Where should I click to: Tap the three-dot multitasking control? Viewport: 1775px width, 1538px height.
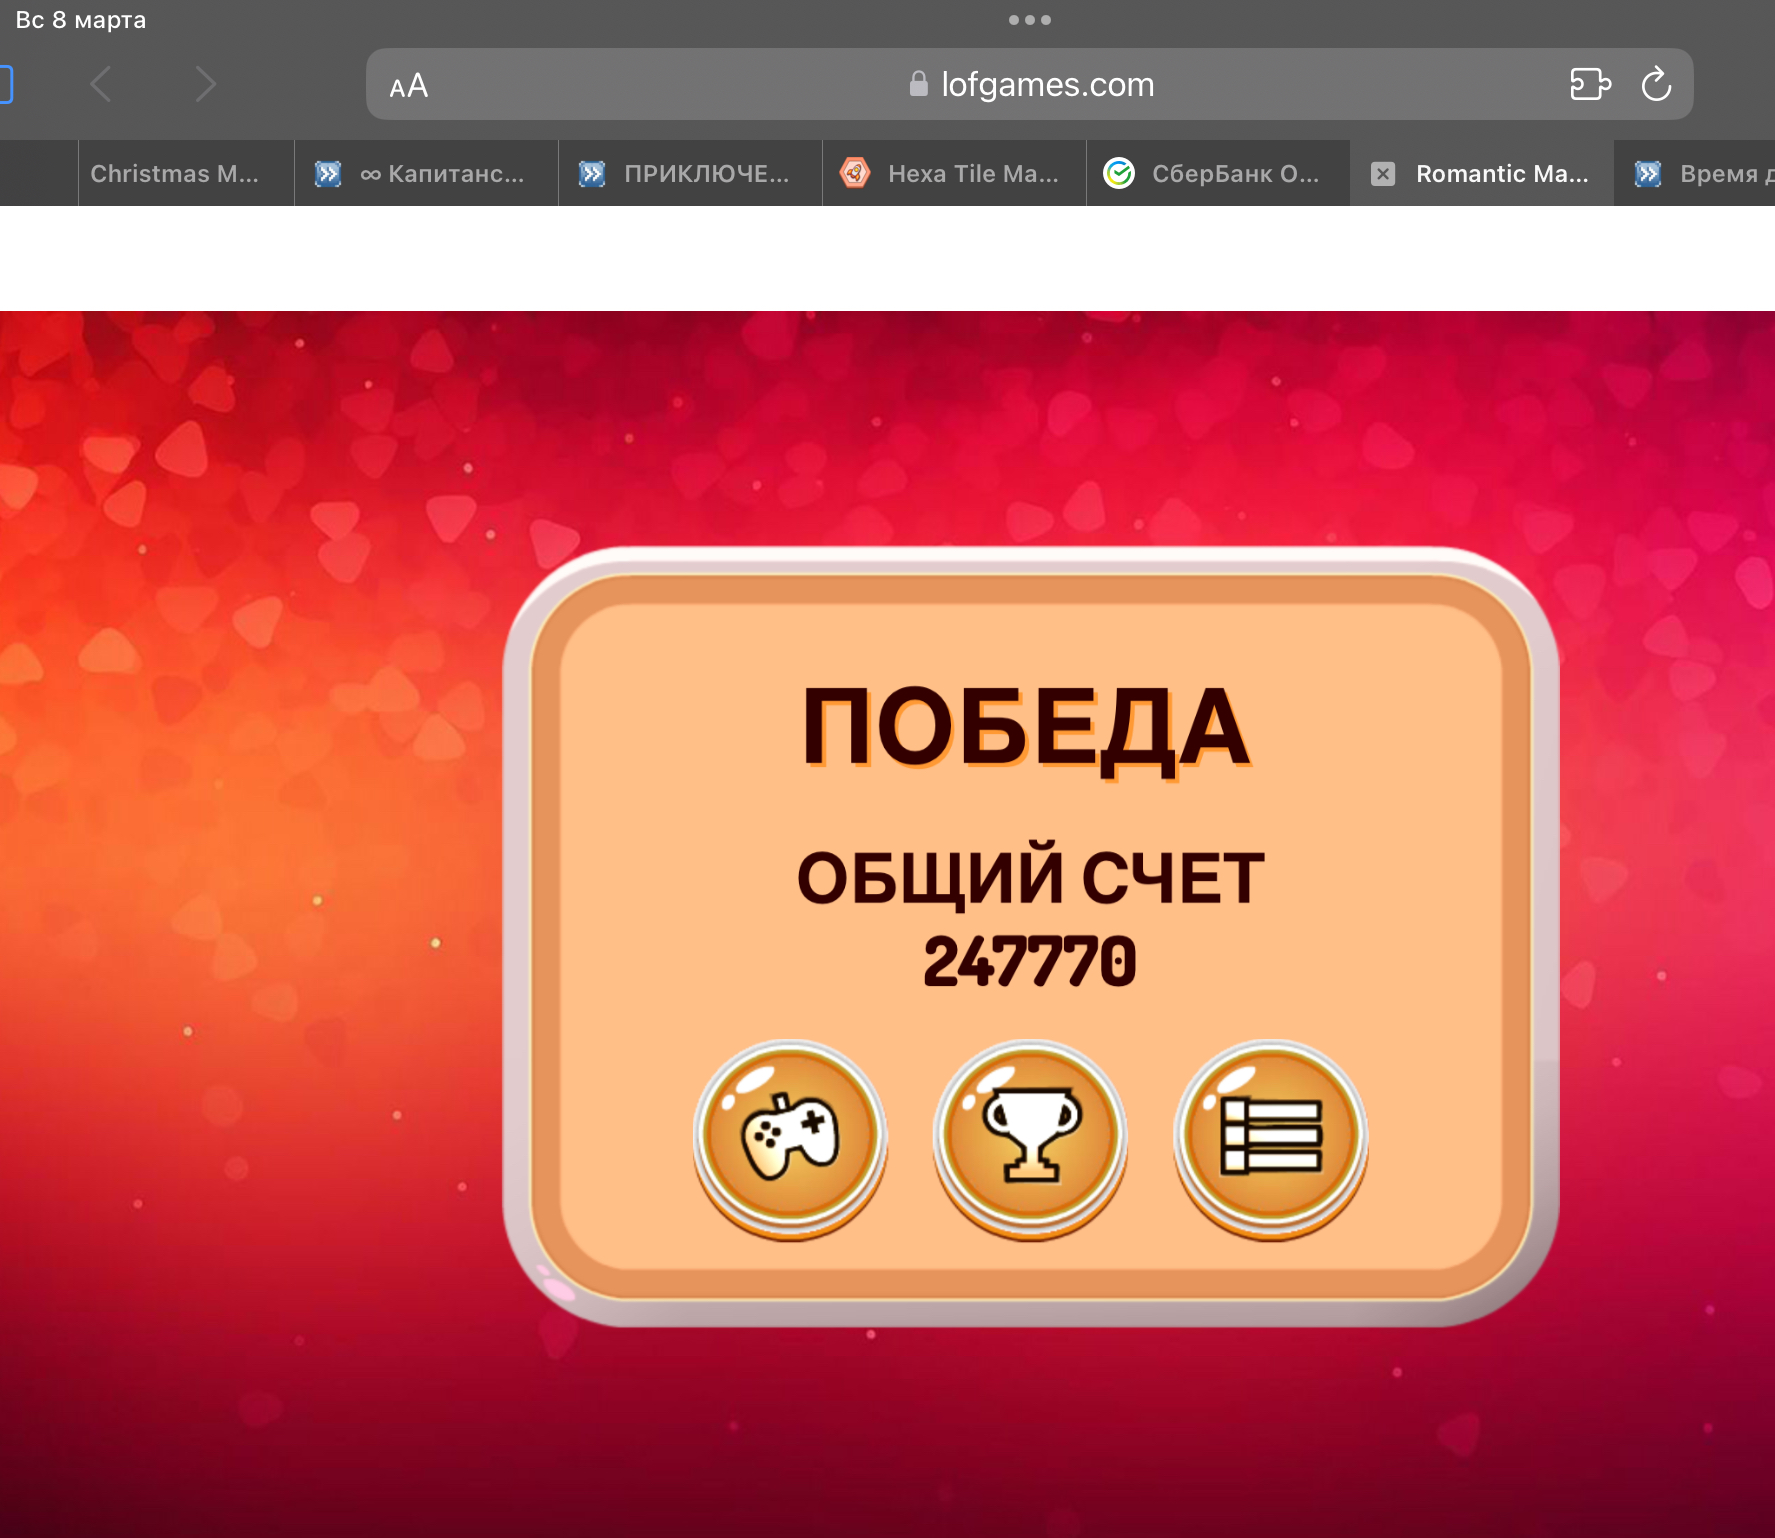pyautogui.click(x=1030, y=20)
